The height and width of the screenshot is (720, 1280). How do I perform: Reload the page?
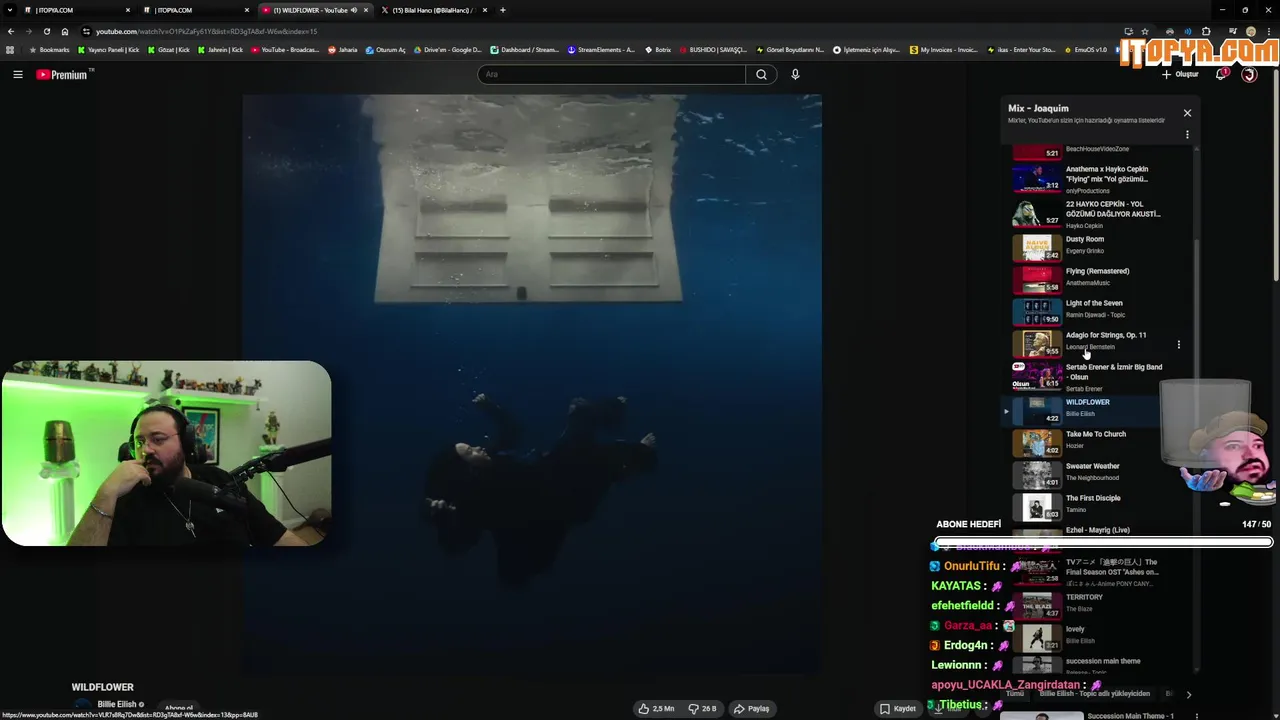(46, 31)
